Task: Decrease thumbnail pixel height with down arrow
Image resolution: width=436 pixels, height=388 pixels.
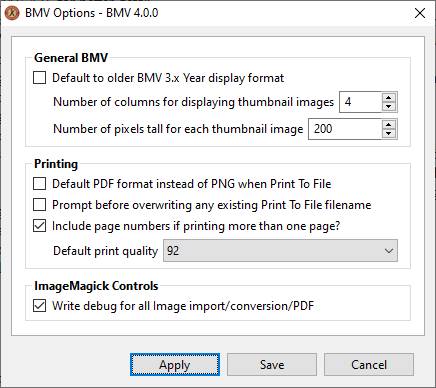Action: (389, 134)
